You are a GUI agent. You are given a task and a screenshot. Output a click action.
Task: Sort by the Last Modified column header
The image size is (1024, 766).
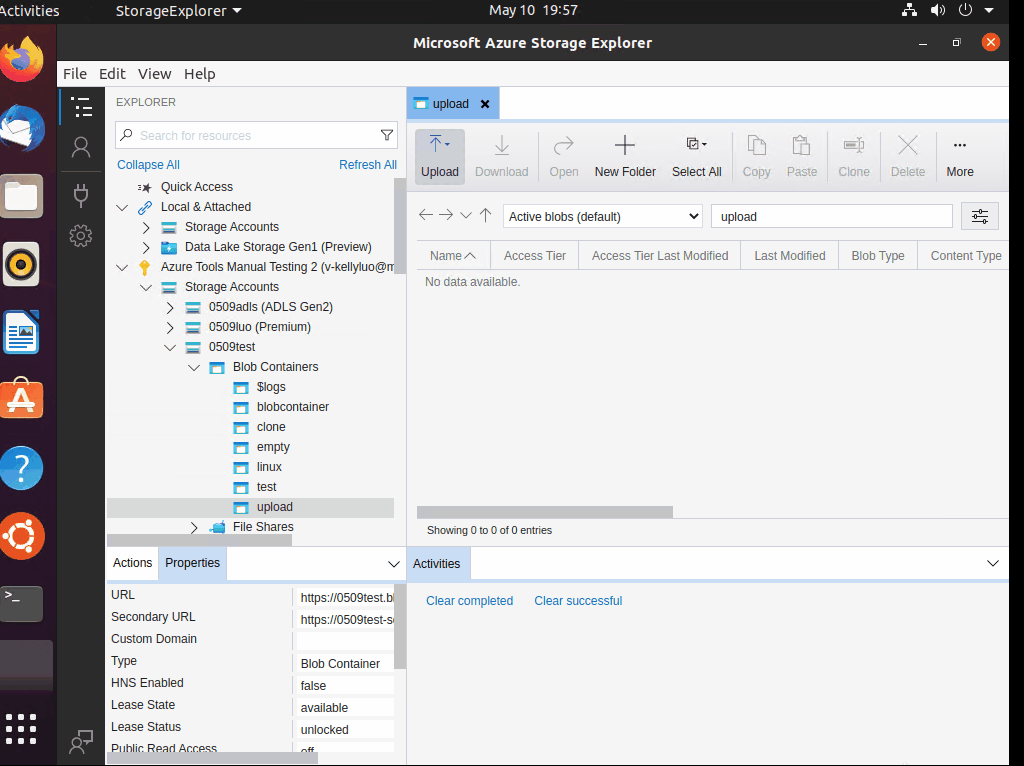[790, 255]
